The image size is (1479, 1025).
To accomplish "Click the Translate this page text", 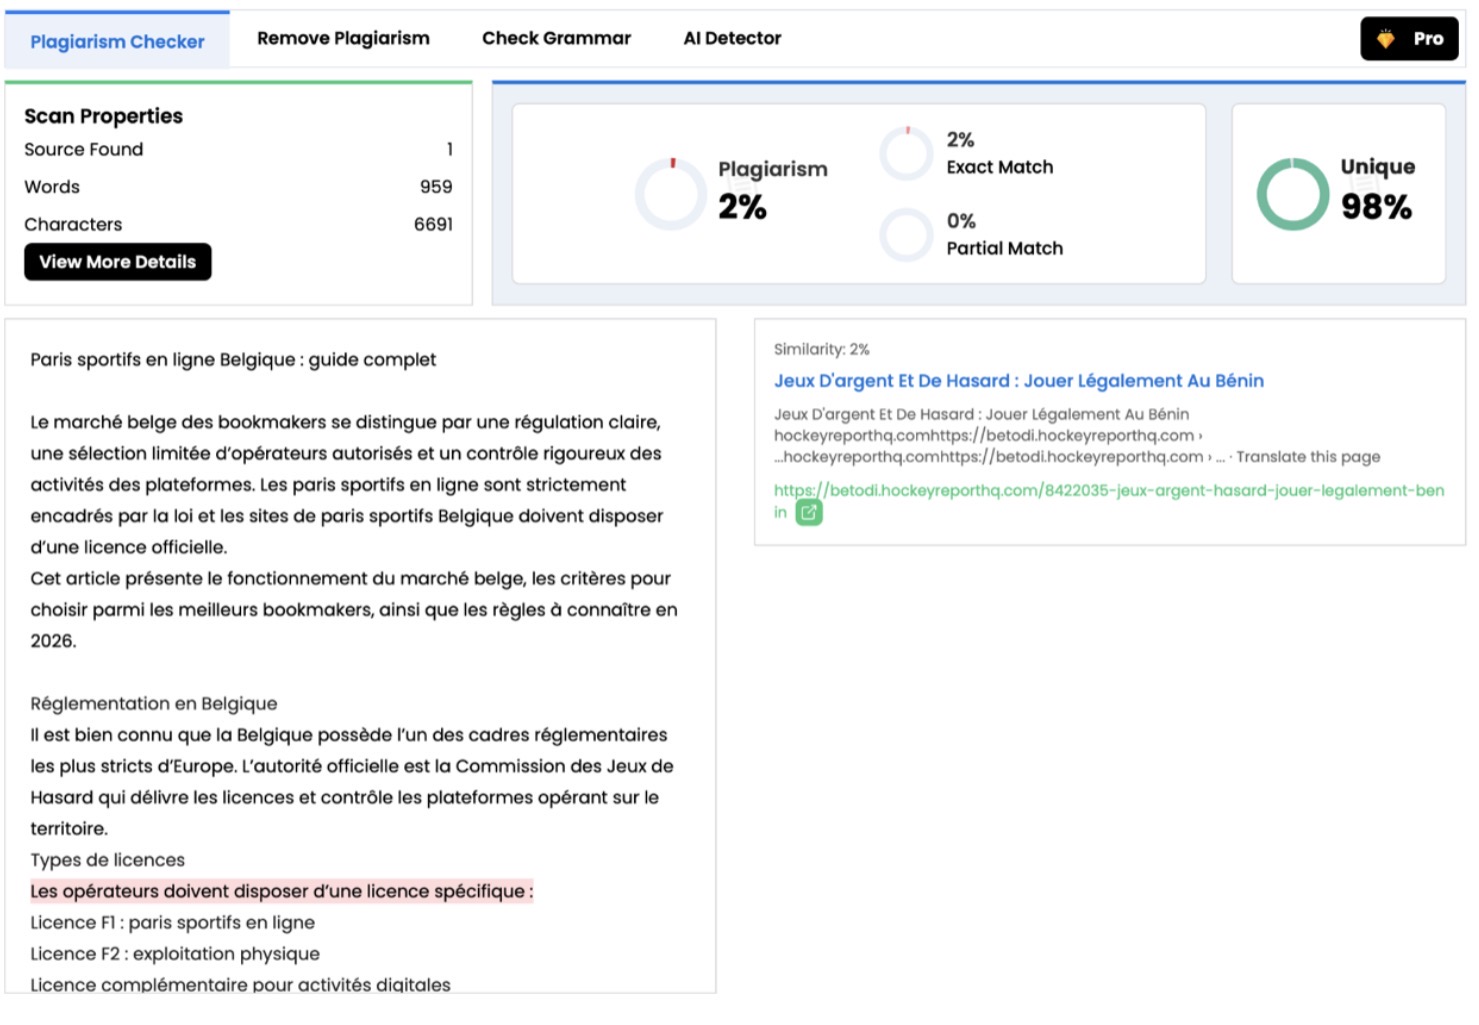I will pyautogui.click(x=1308, y=457).
